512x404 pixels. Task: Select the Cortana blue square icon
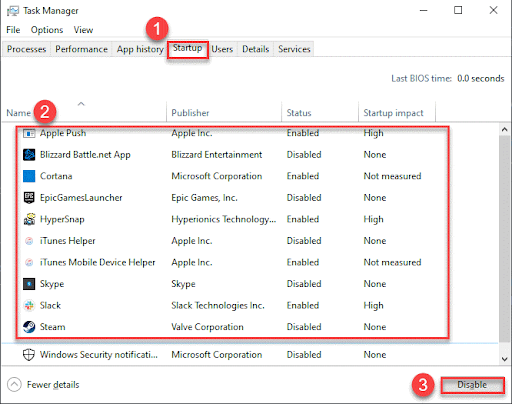29,176
